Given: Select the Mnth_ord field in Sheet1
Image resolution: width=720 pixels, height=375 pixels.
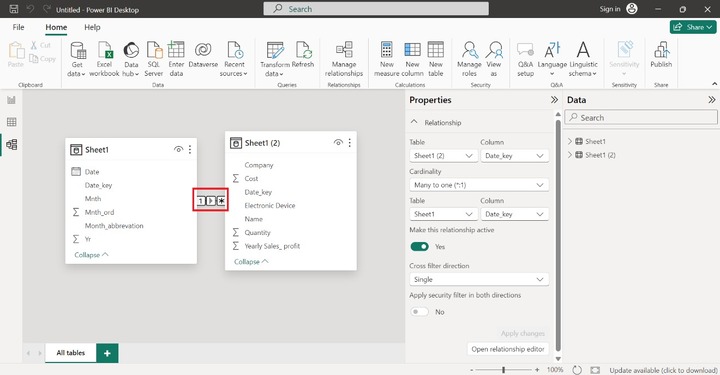Looking at the screenshot, I should coord(100,212).
